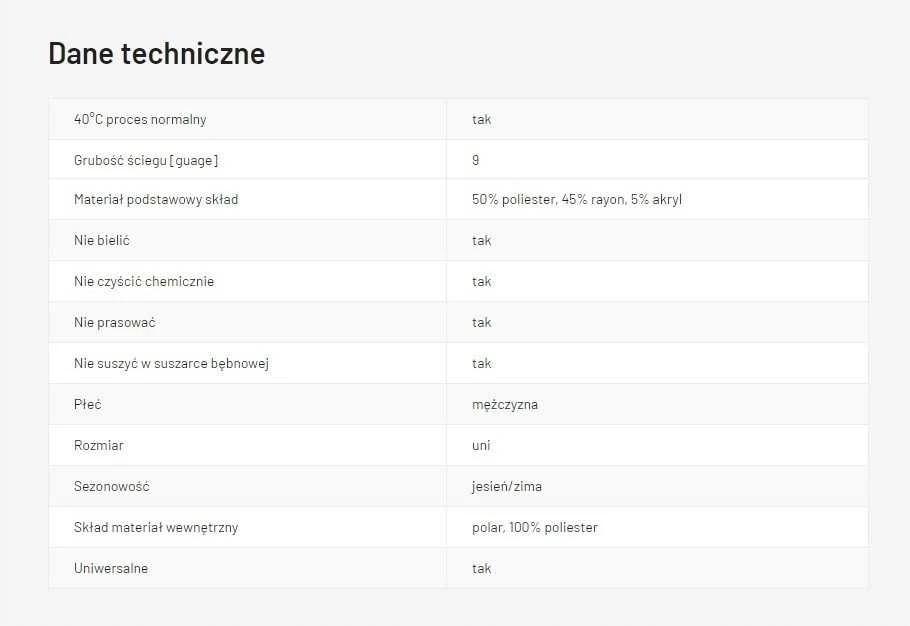Select the jesień/zima value
The width and height of the screenshot is (910, 626).
pos(507,487)
